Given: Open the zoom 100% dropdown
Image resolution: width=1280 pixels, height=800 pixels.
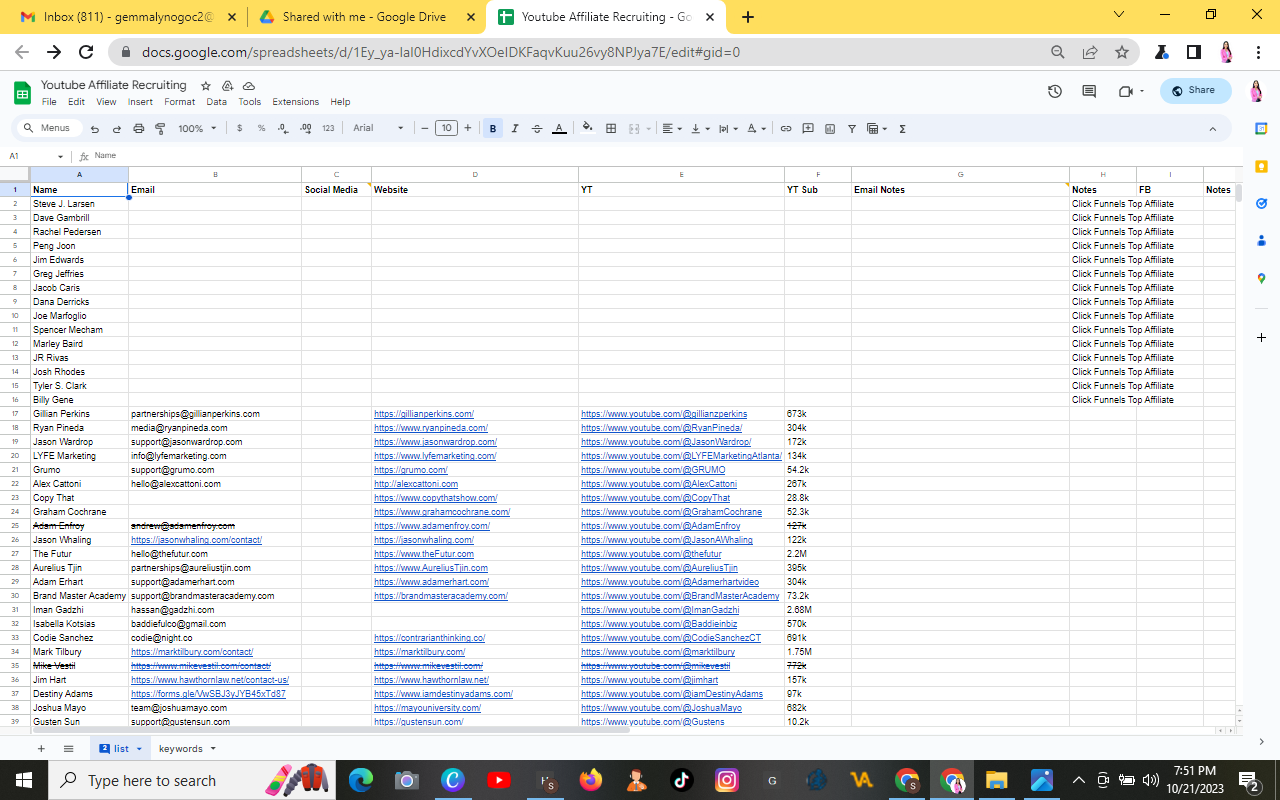Looking at the screenshot, I should [x=197, y=128].
